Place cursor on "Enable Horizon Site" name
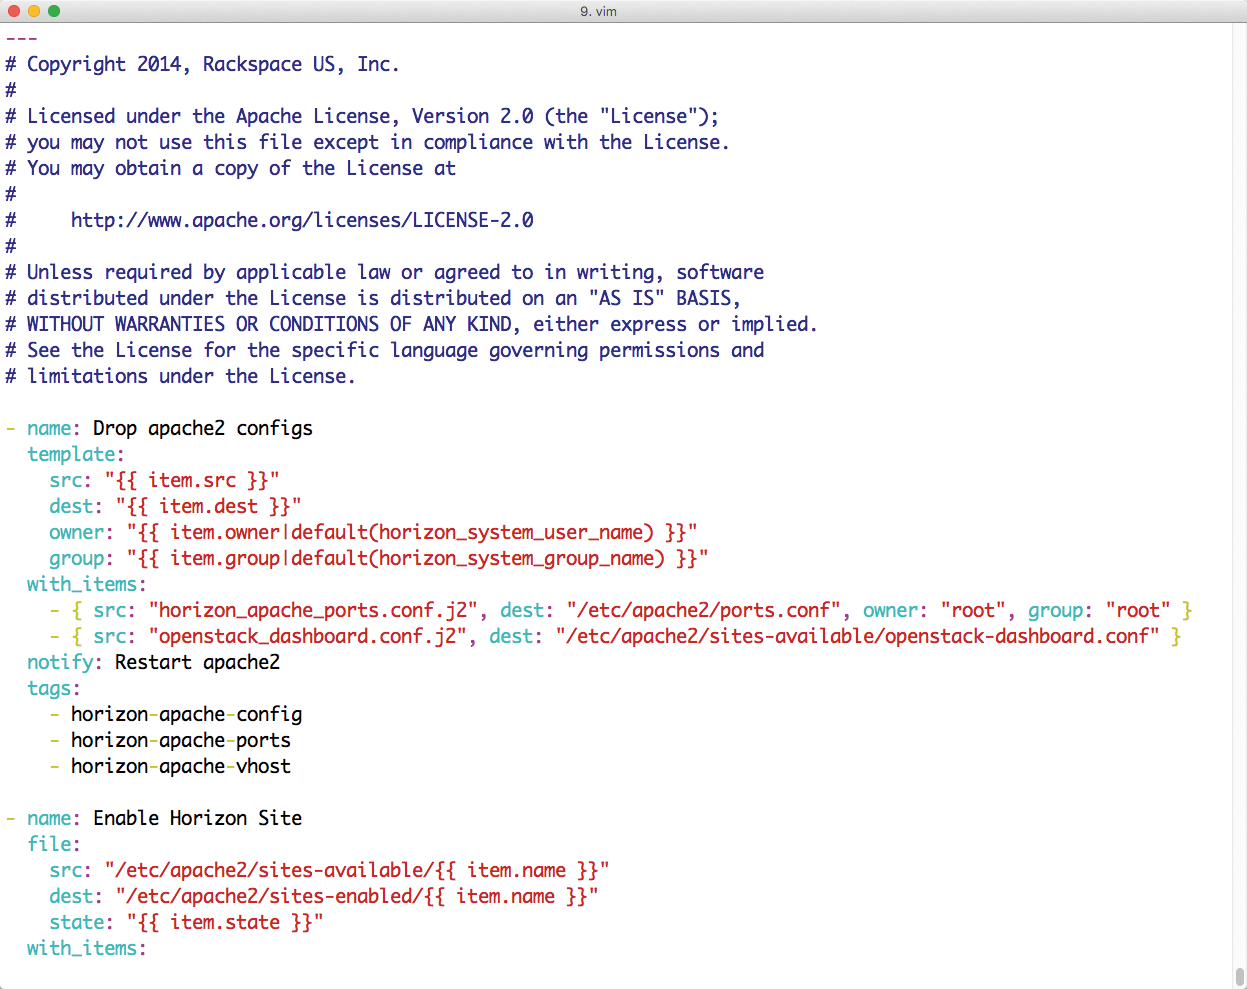The width and height of the screenshot is (1247, 989). (x=197, y=818)
